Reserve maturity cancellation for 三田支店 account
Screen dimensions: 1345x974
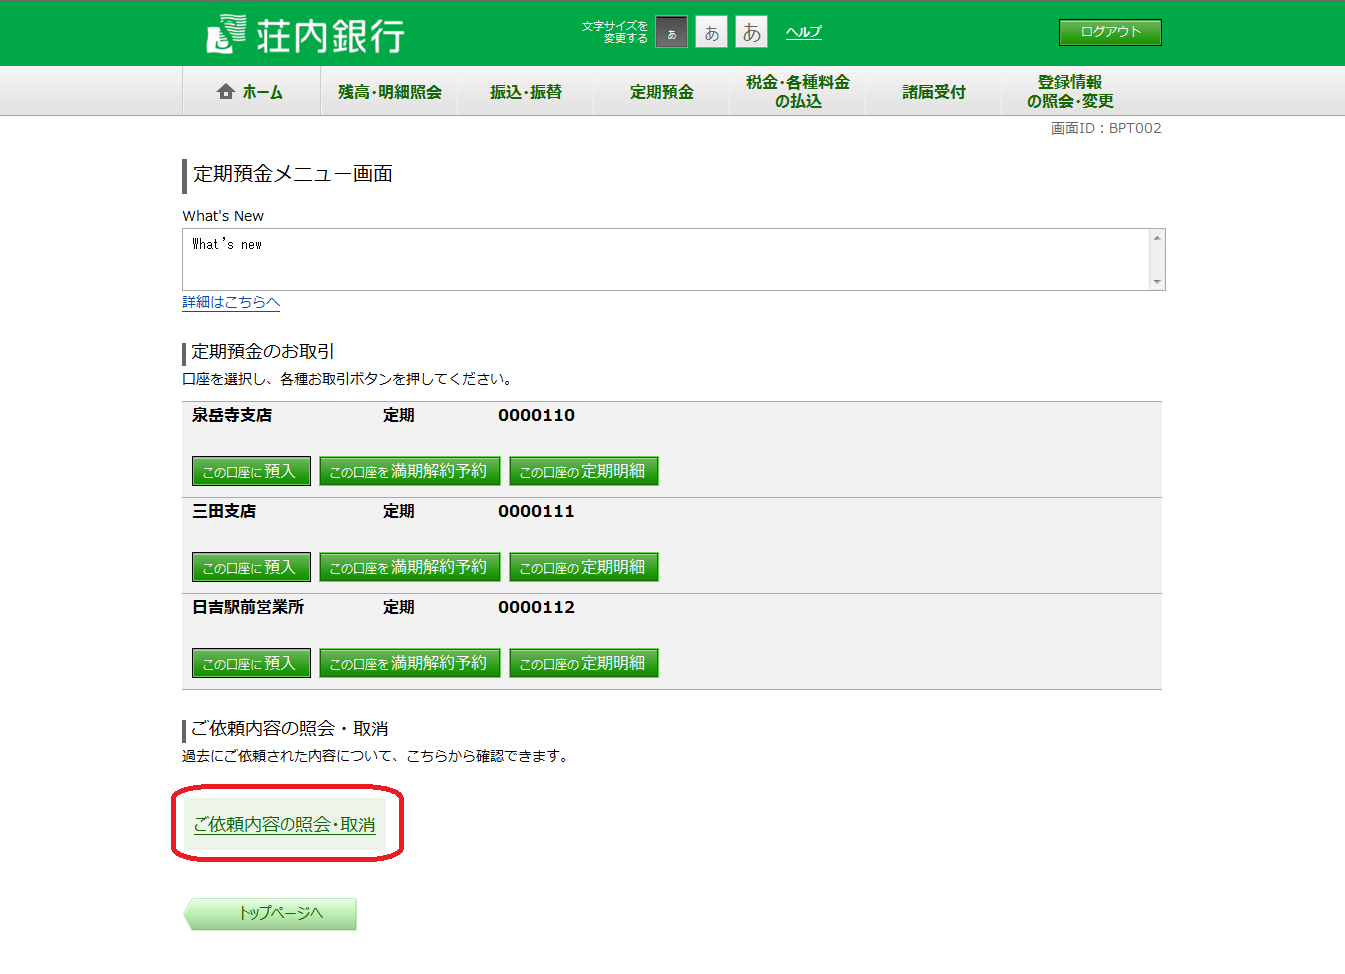tap(409, 567)
